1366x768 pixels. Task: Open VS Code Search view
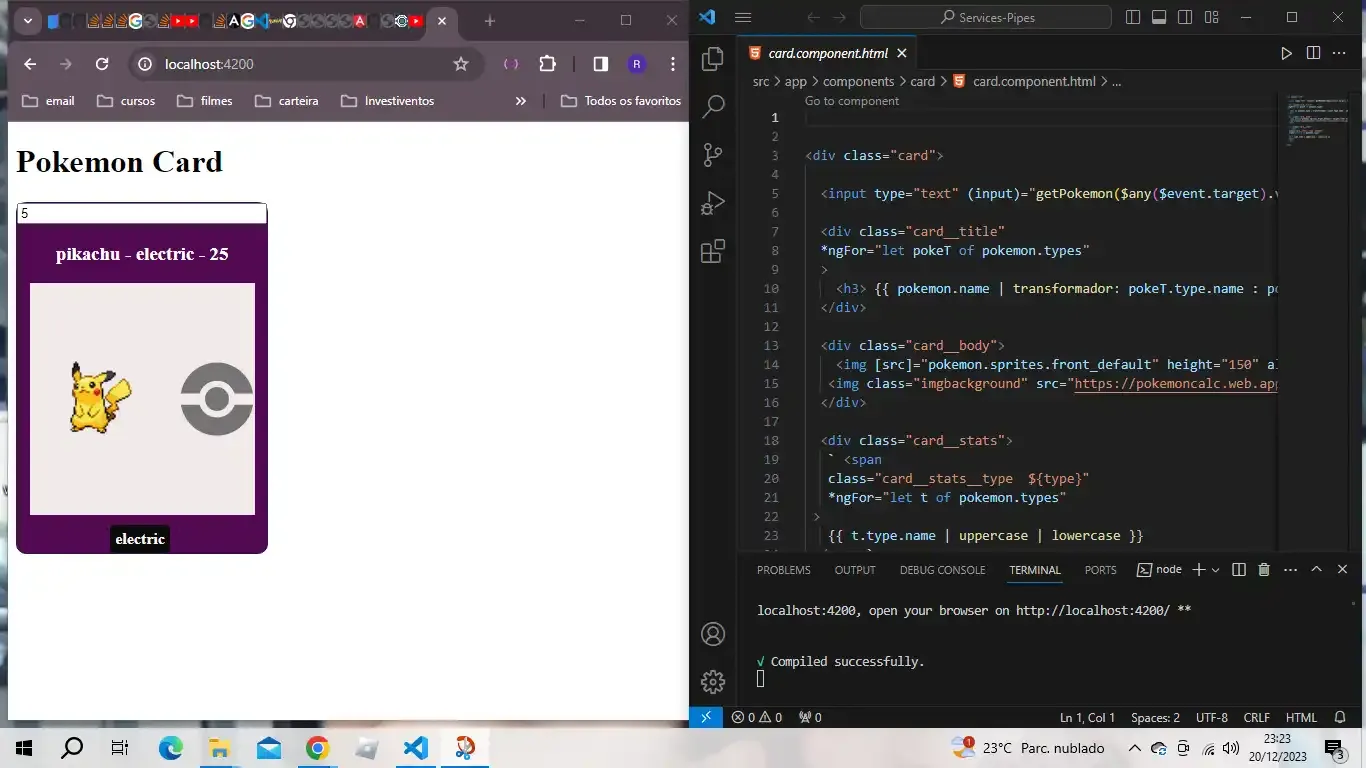pos(713,106)
